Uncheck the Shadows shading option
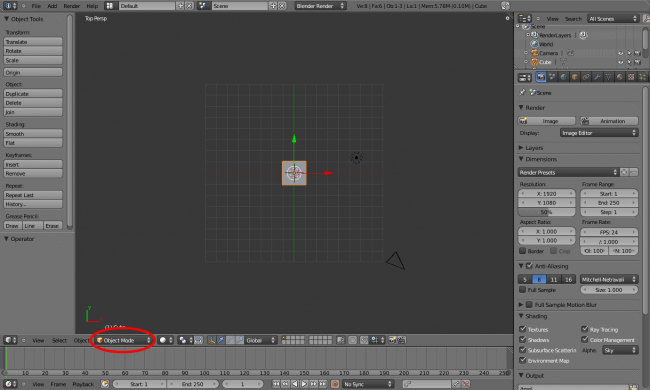The width and height of the screenshot is (650, 390). [522, 339]
